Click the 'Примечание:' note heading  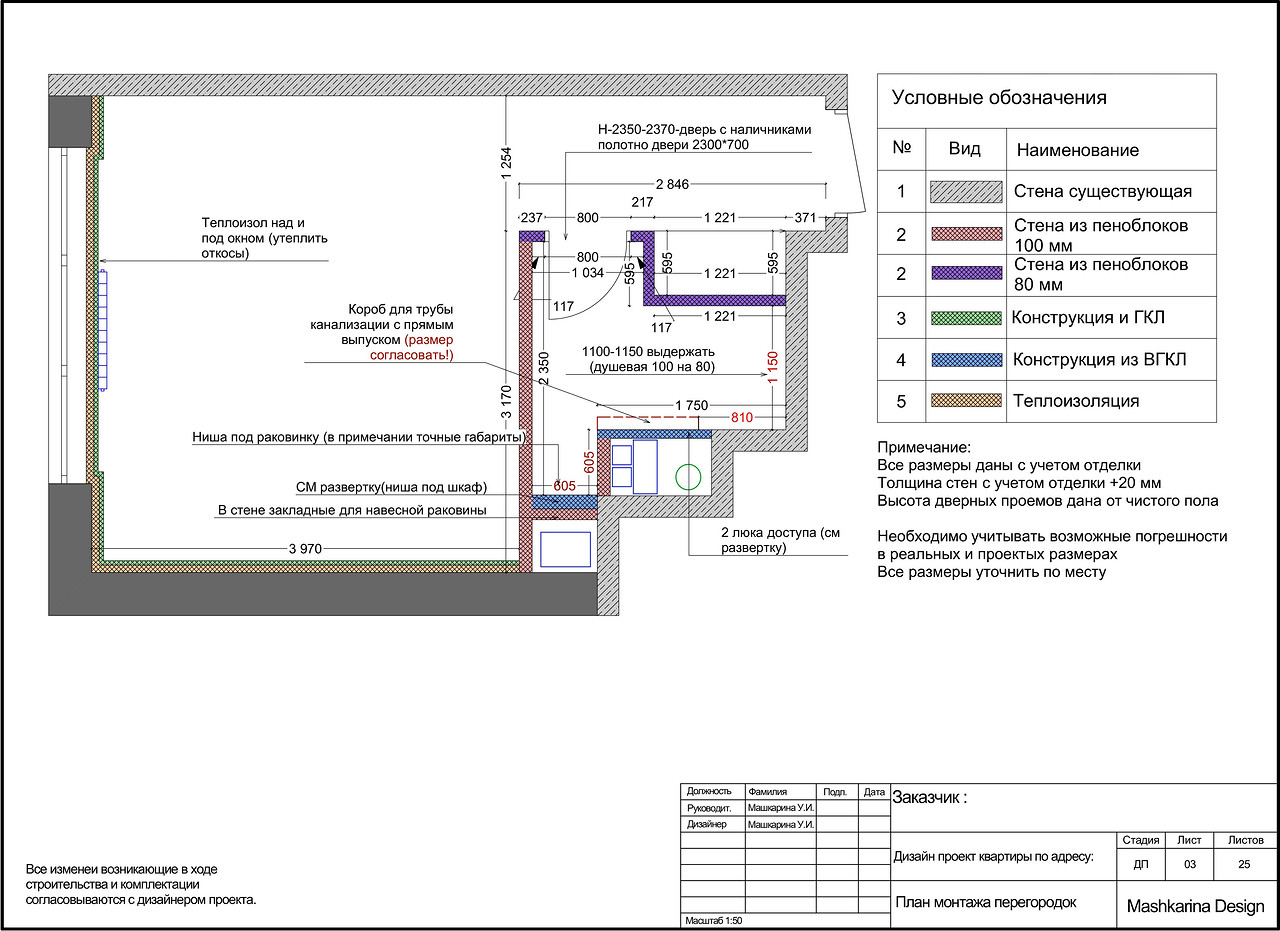924,448
